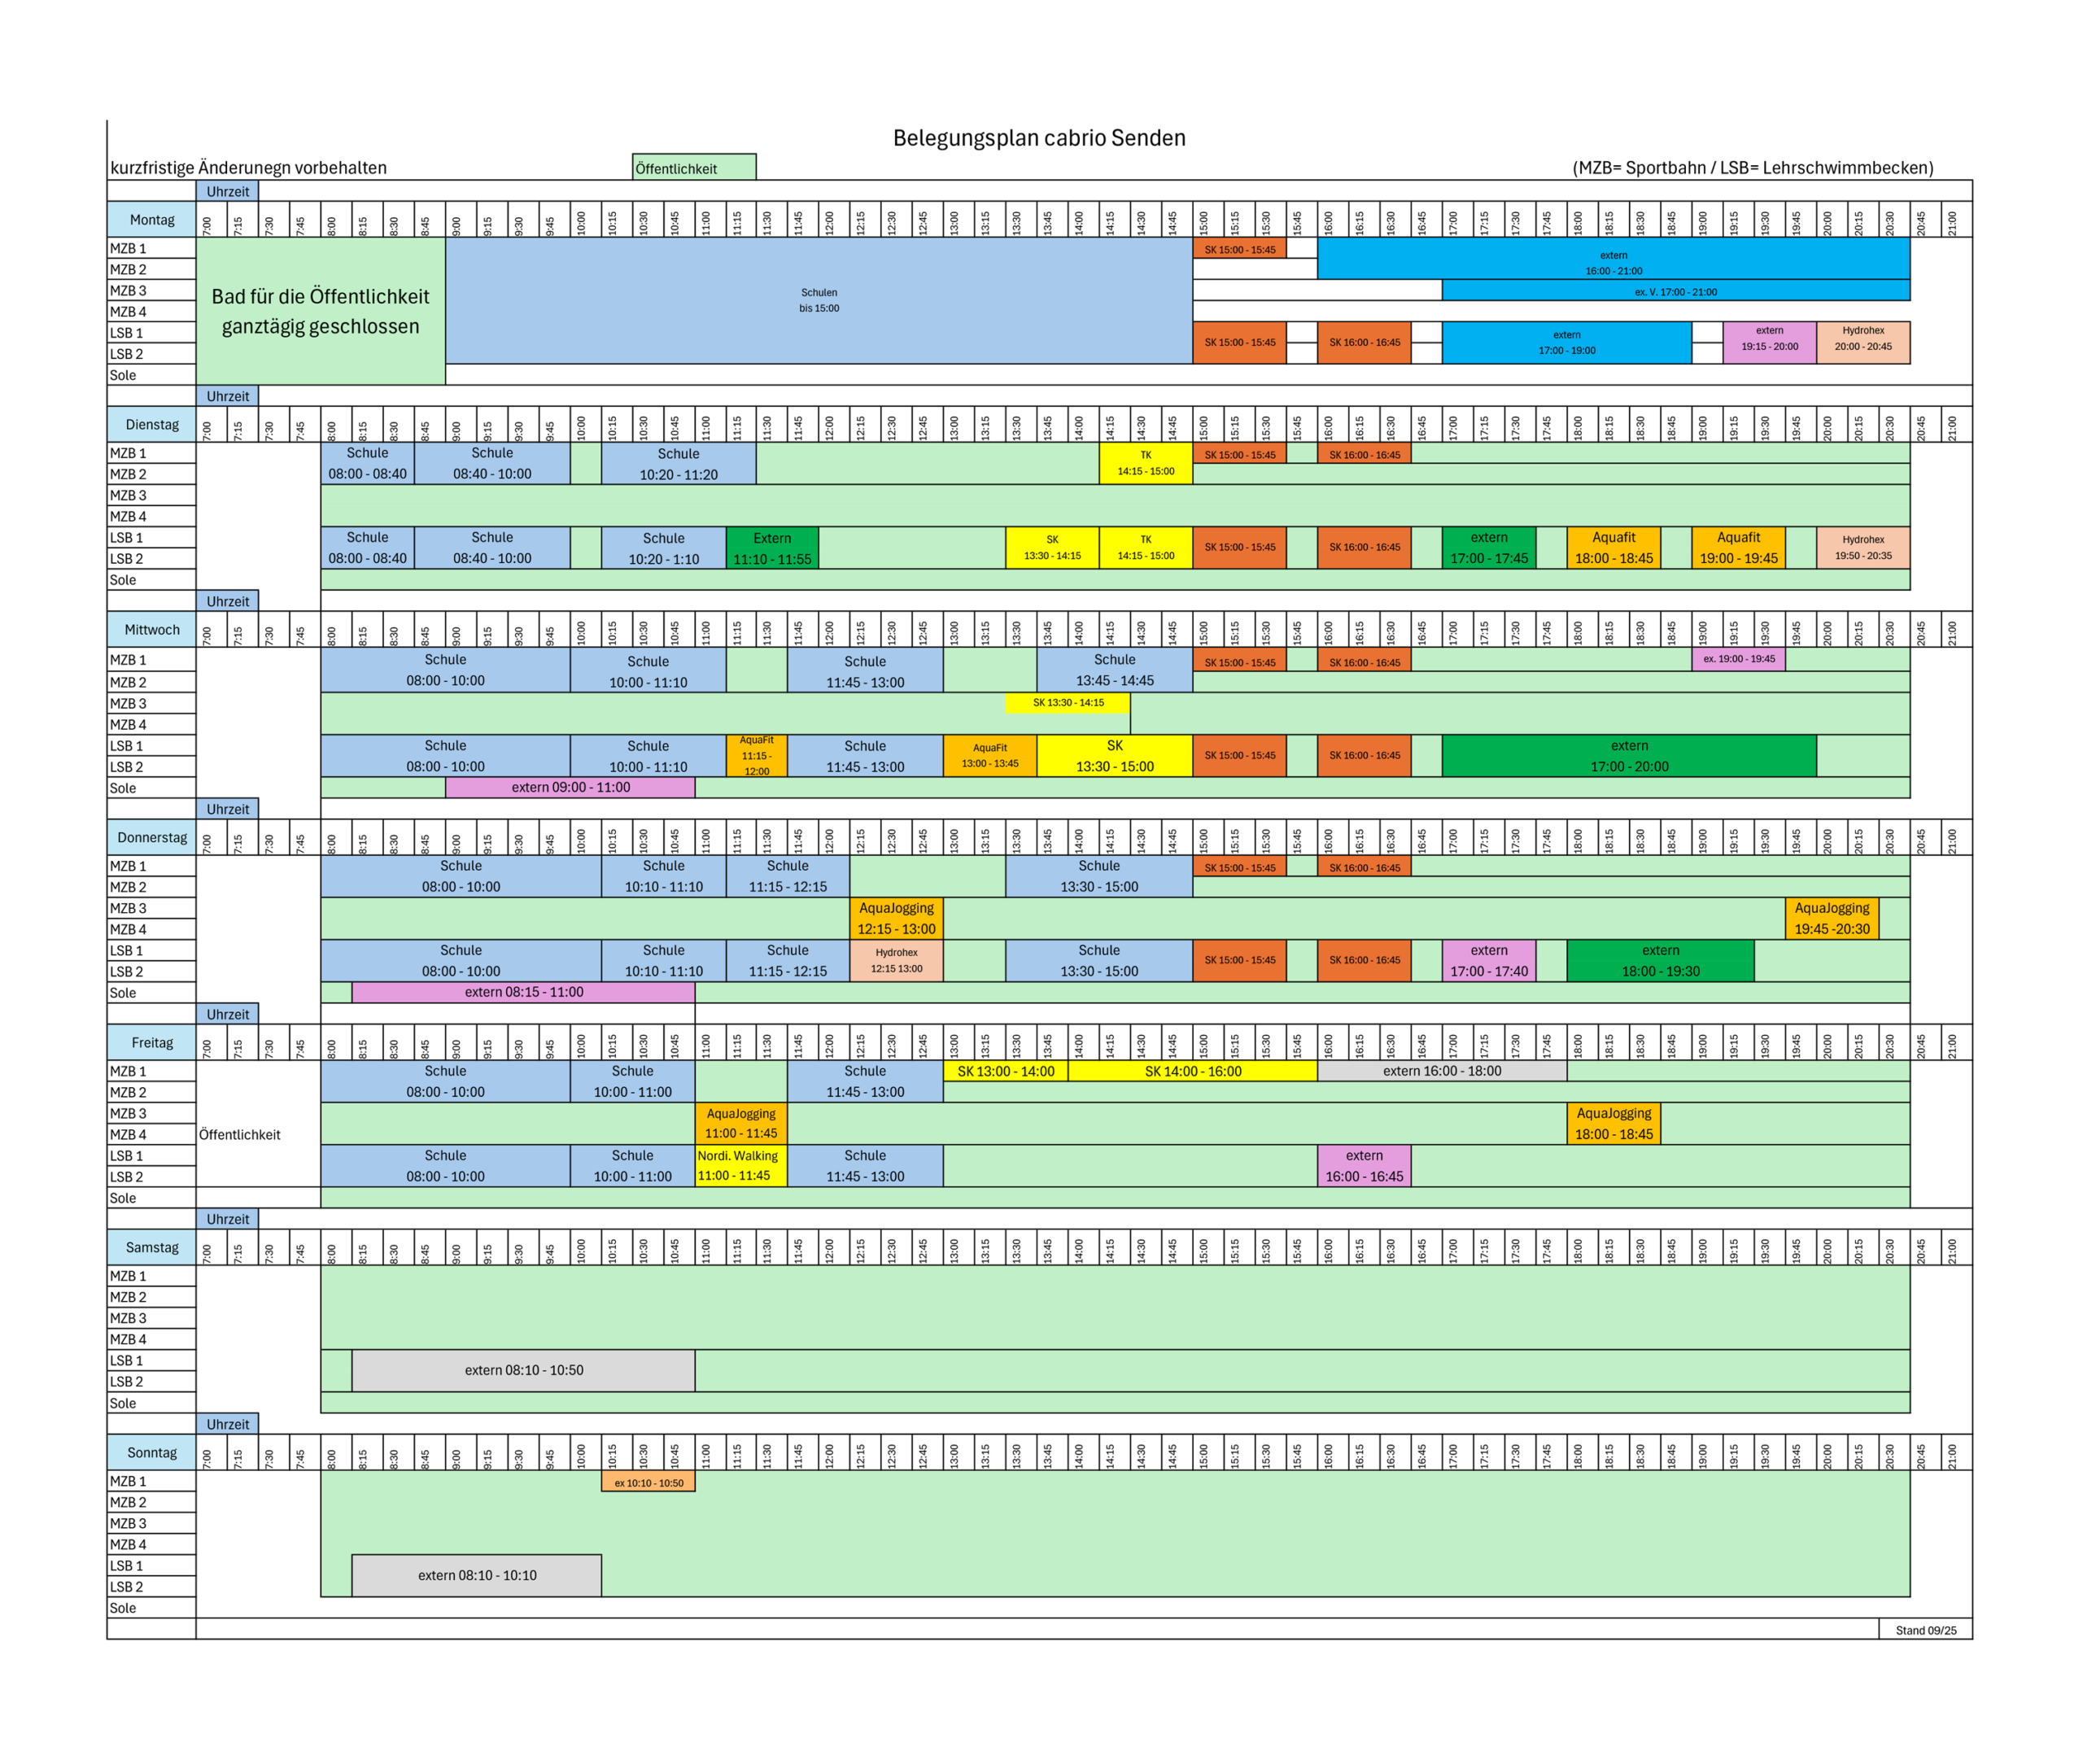Image resolution: width=2083 pixels, height=1764 pixels.
Task: Click Wednesday 'extern 09:00 - 11:00' Sole block
Action: (570, 787)
